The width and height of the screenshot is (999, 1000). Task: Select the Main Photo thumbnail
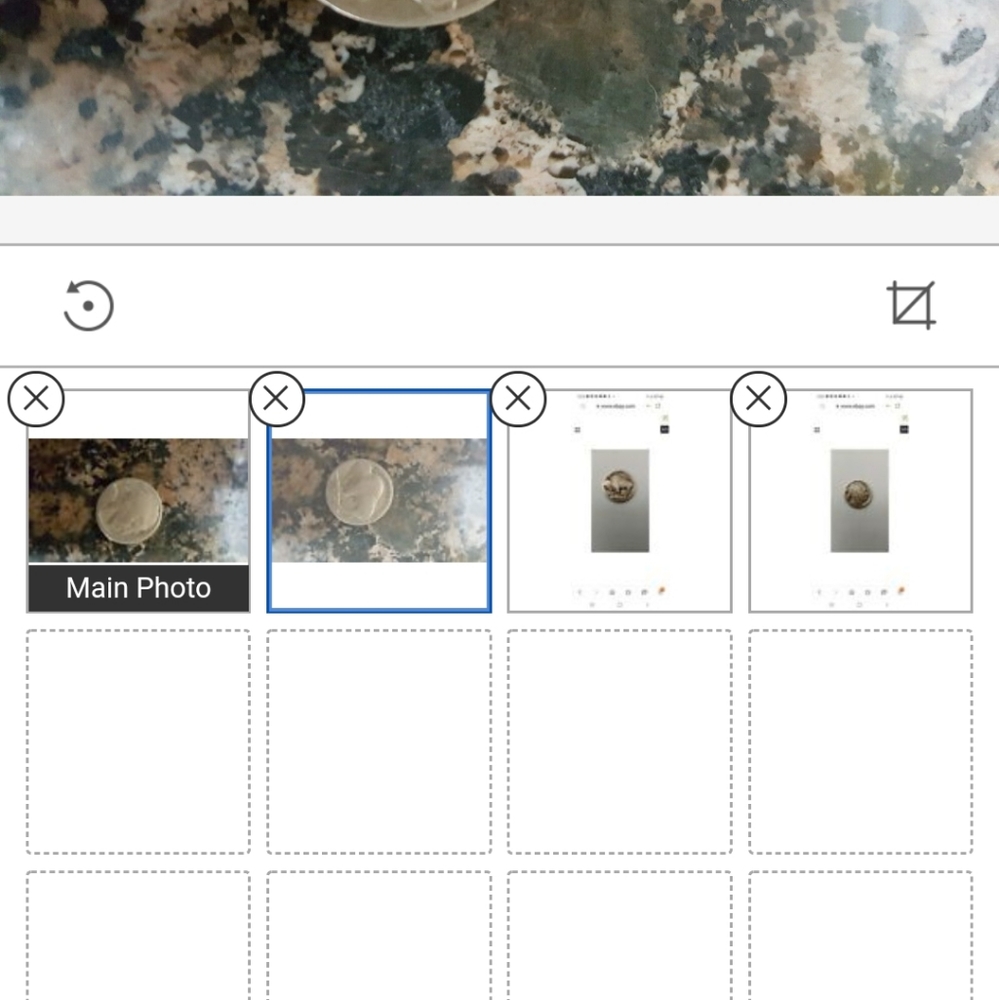coord(138,501)
